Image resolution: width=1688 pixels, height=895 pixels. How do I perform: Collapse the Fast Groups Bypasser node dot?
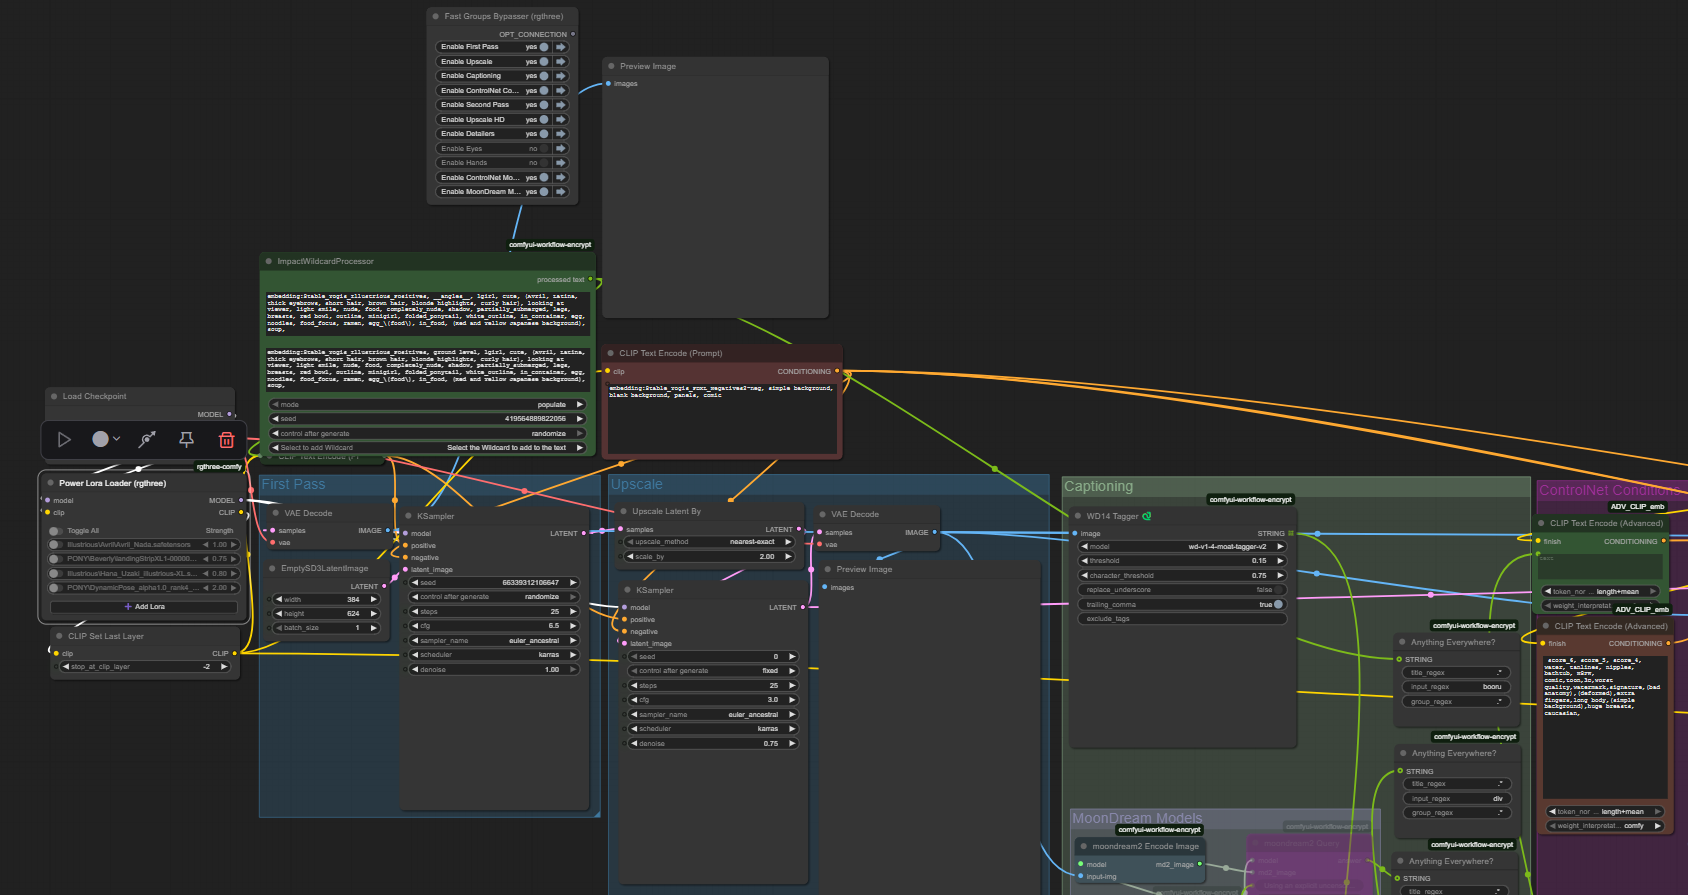[435, 16]
